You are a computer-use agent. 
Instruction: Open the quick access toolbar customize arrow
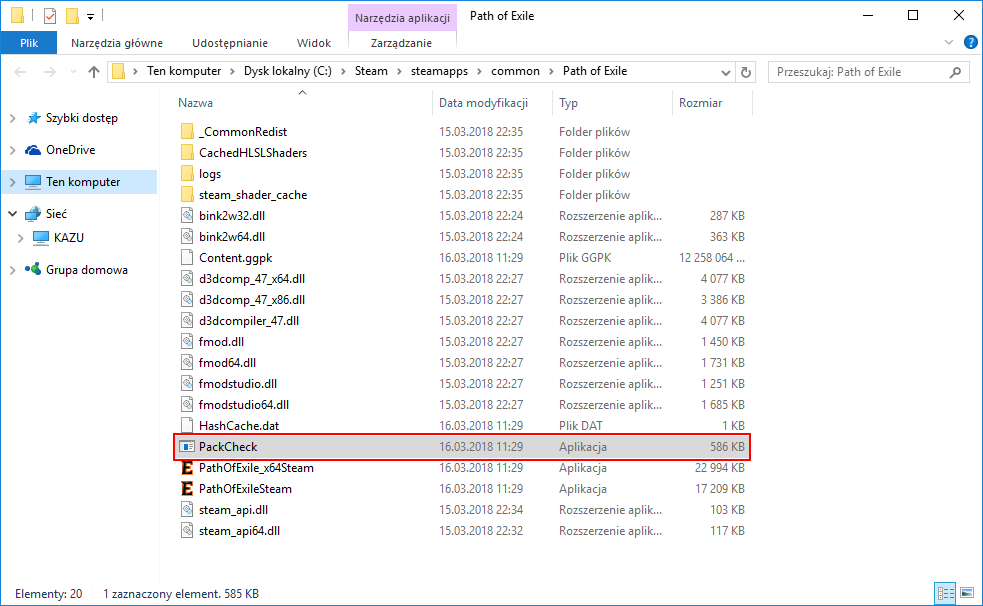[x=90, y=17]
